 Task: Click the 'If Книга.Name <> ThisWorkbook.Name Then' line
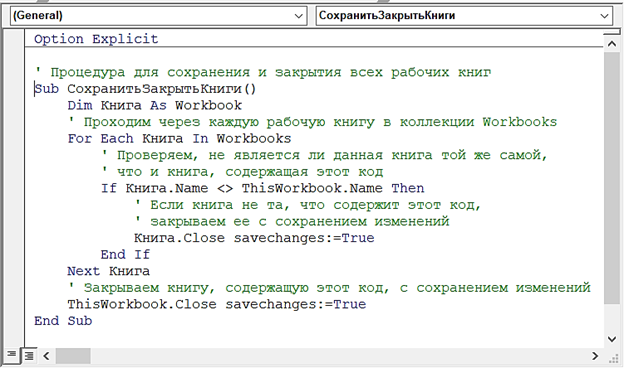pos(262,188)
